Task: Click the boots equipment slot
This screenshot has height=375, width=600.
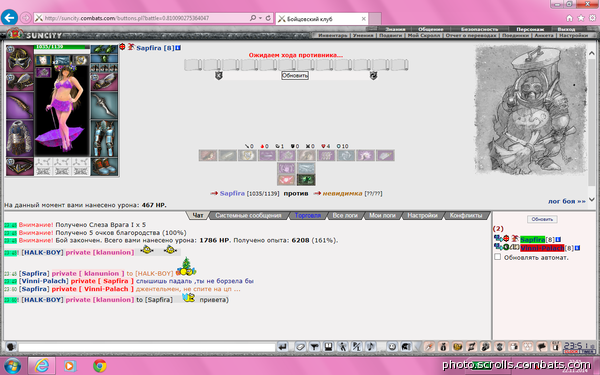Action: [104, 166]
